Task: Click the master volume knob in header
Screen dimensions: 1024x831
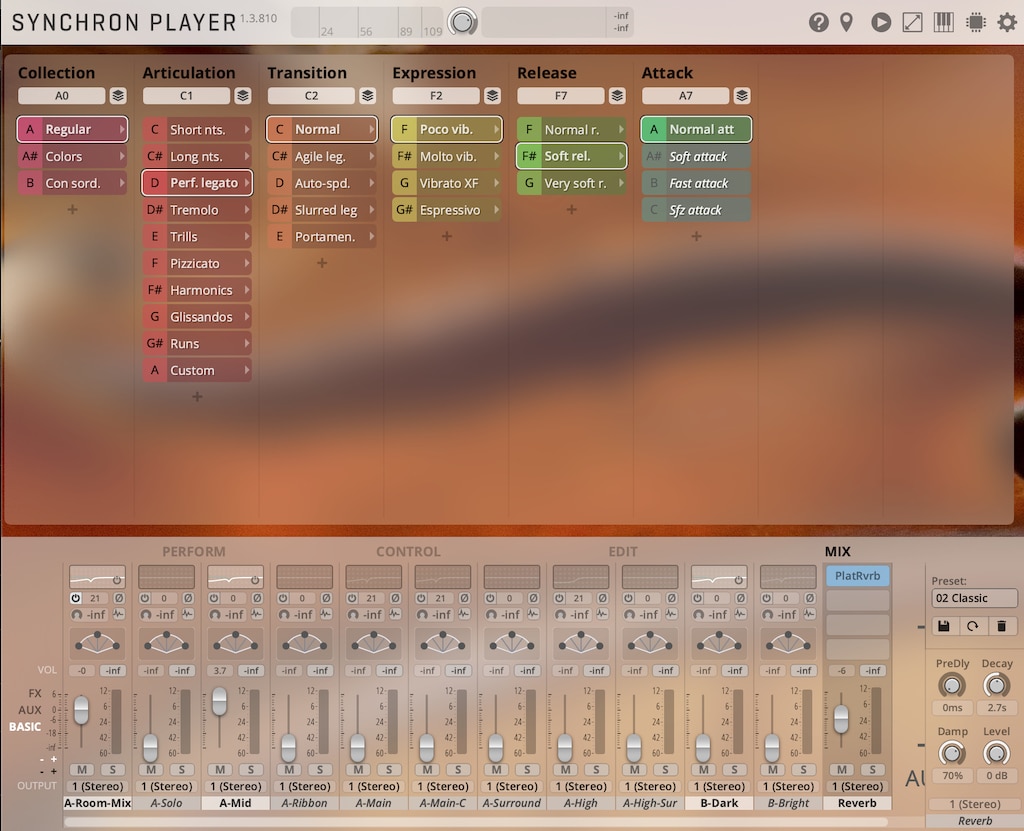Action: click(x=462, y=22)
